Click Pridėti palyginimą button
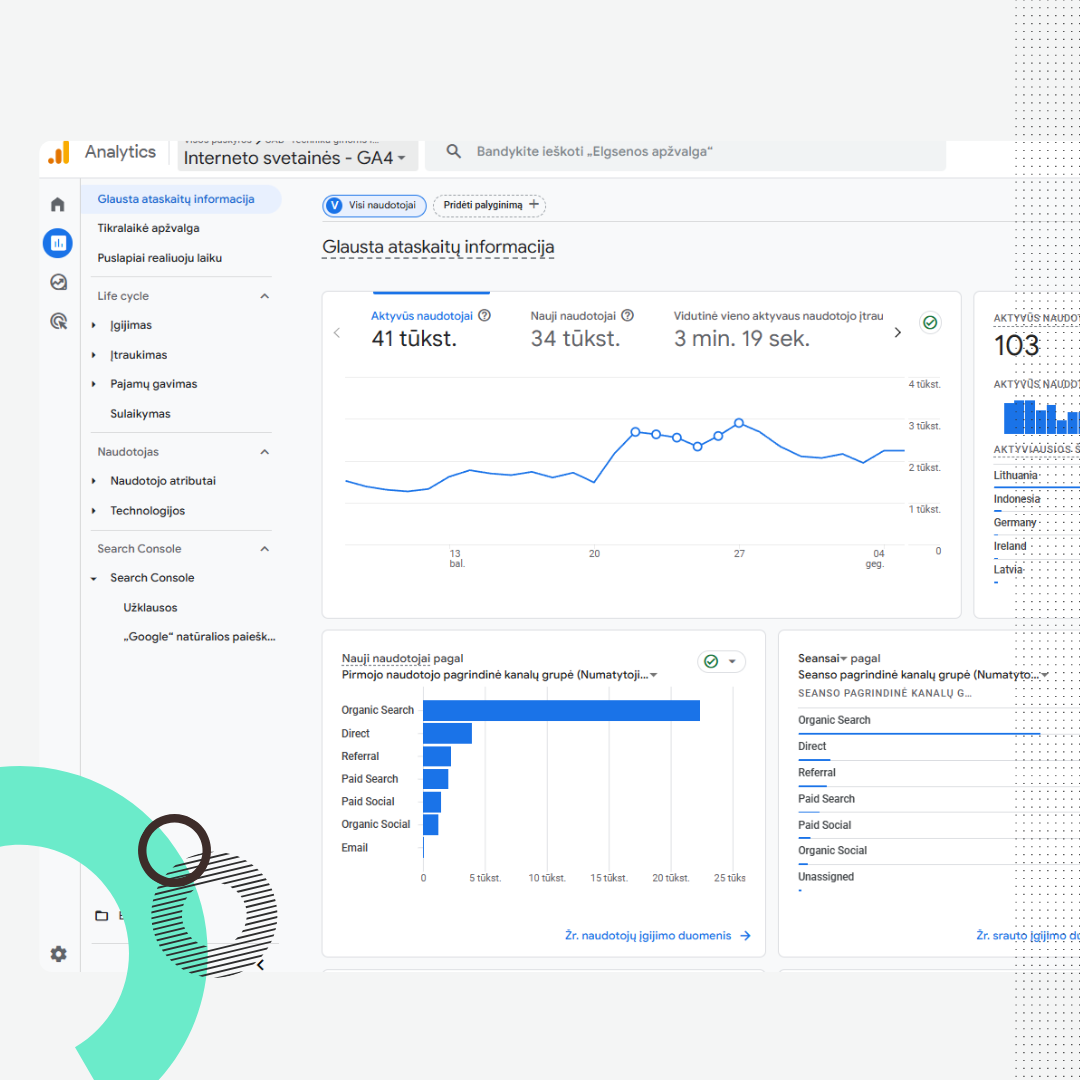The width and height of the screenshot is (1080, 1080). [x=489, y=205]
